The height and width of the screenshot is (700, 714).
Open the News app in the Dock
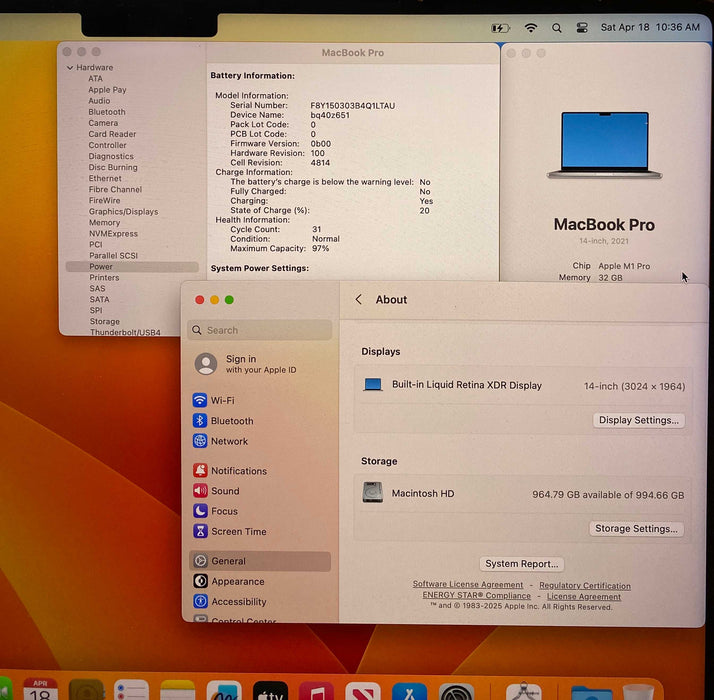[363, 691]
